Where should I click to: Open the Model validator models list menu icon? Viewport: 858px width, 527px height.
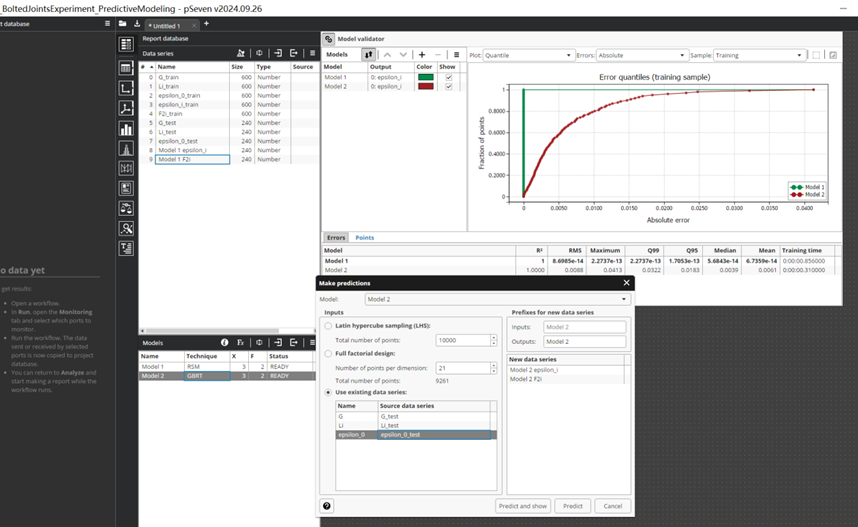point(456,55)
